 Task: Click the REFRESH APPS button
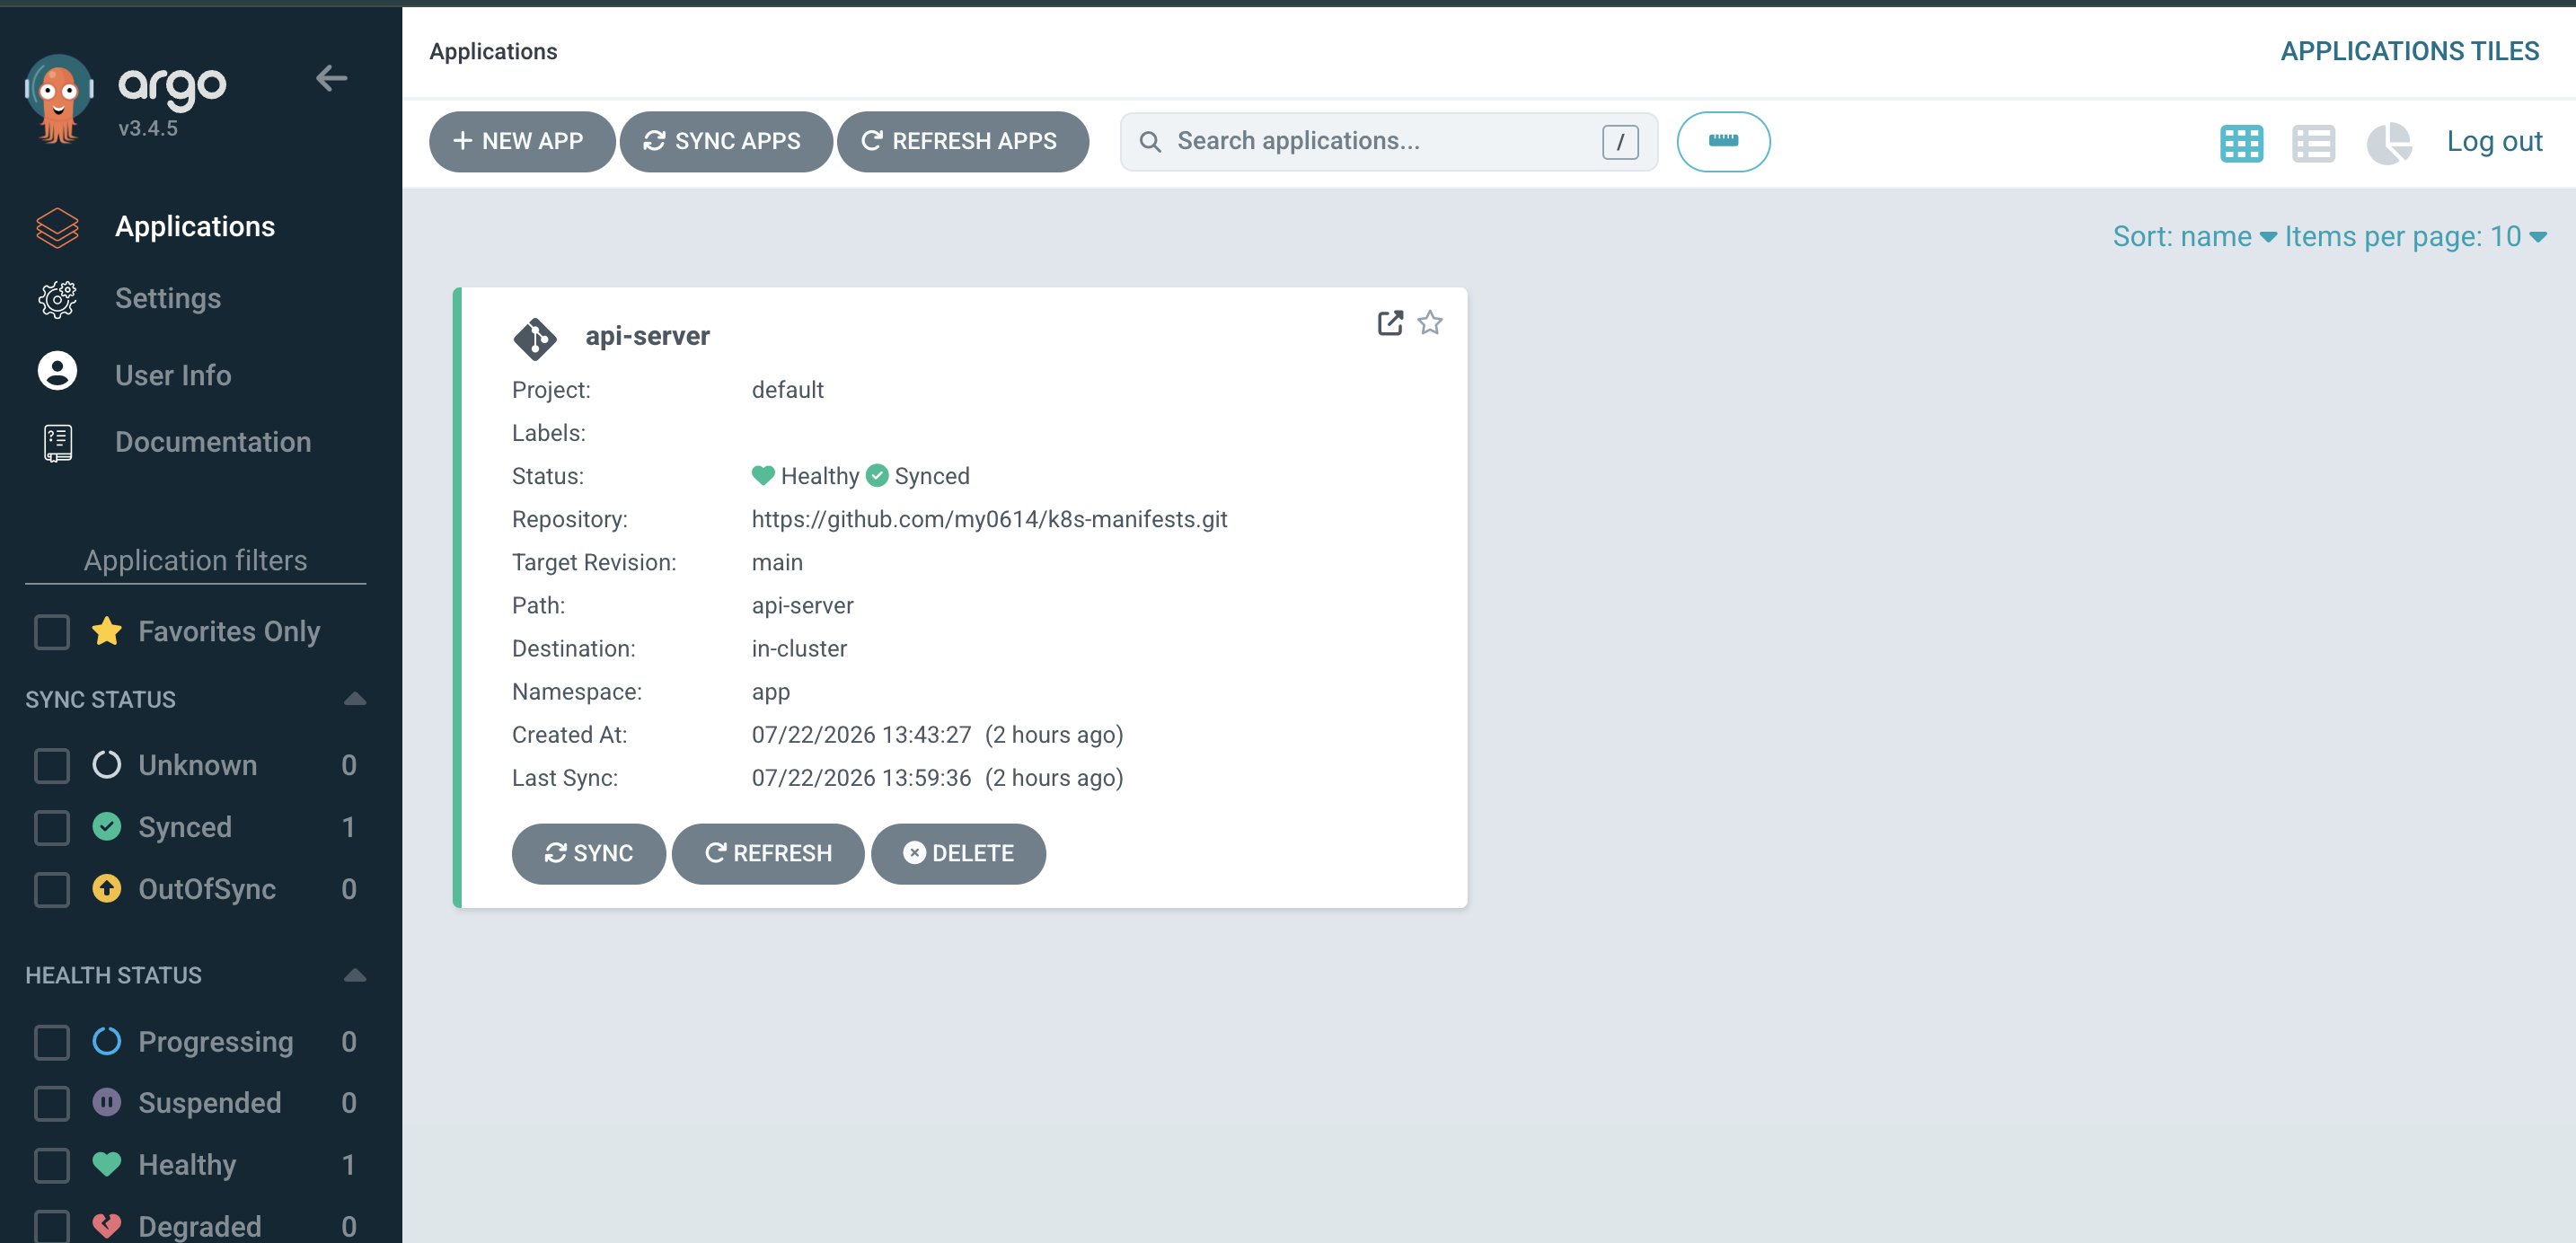tap(961, 141)
